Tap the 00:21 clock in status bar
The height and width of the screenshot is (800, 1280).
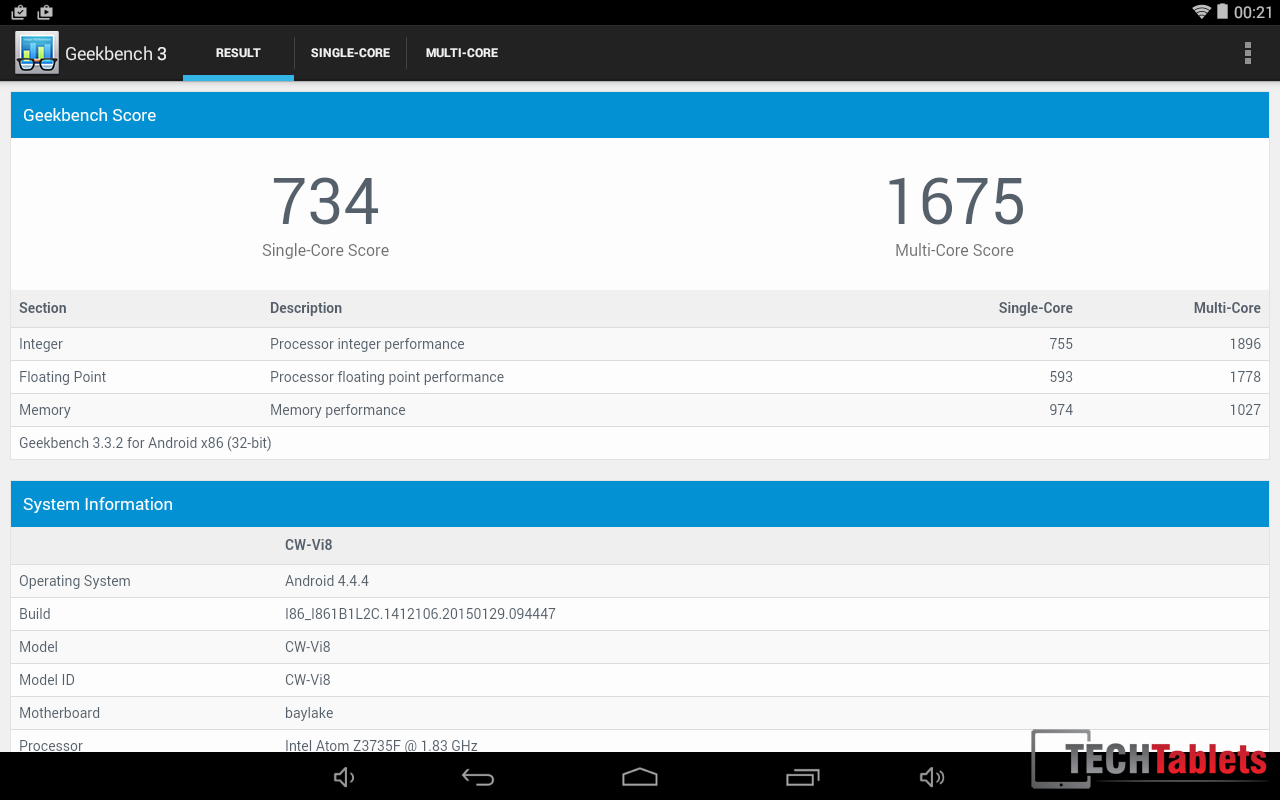[1253, 12]
